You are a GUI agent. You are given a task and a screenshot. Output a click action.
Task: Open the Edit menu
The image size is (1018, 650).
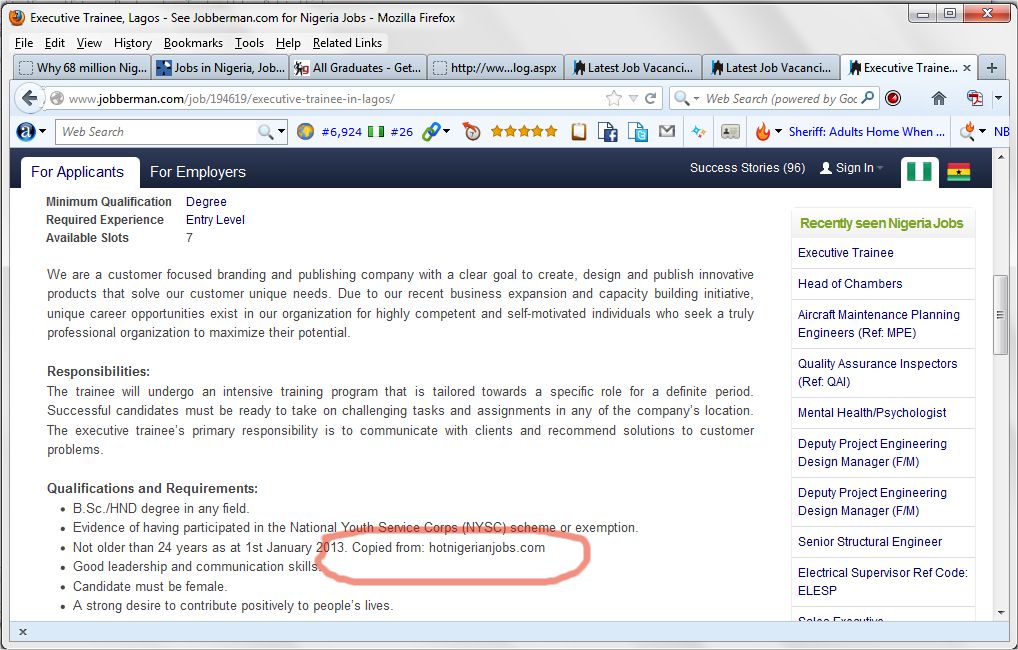(55, 43)
